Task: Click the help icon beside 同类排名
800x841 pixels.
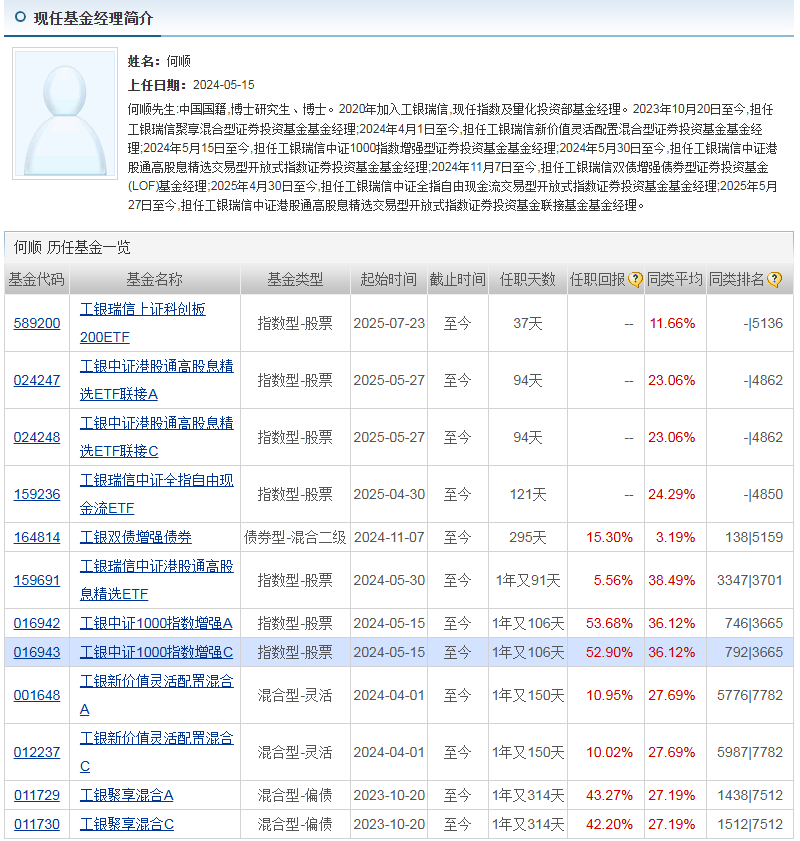Action: [x=774, y=279]
